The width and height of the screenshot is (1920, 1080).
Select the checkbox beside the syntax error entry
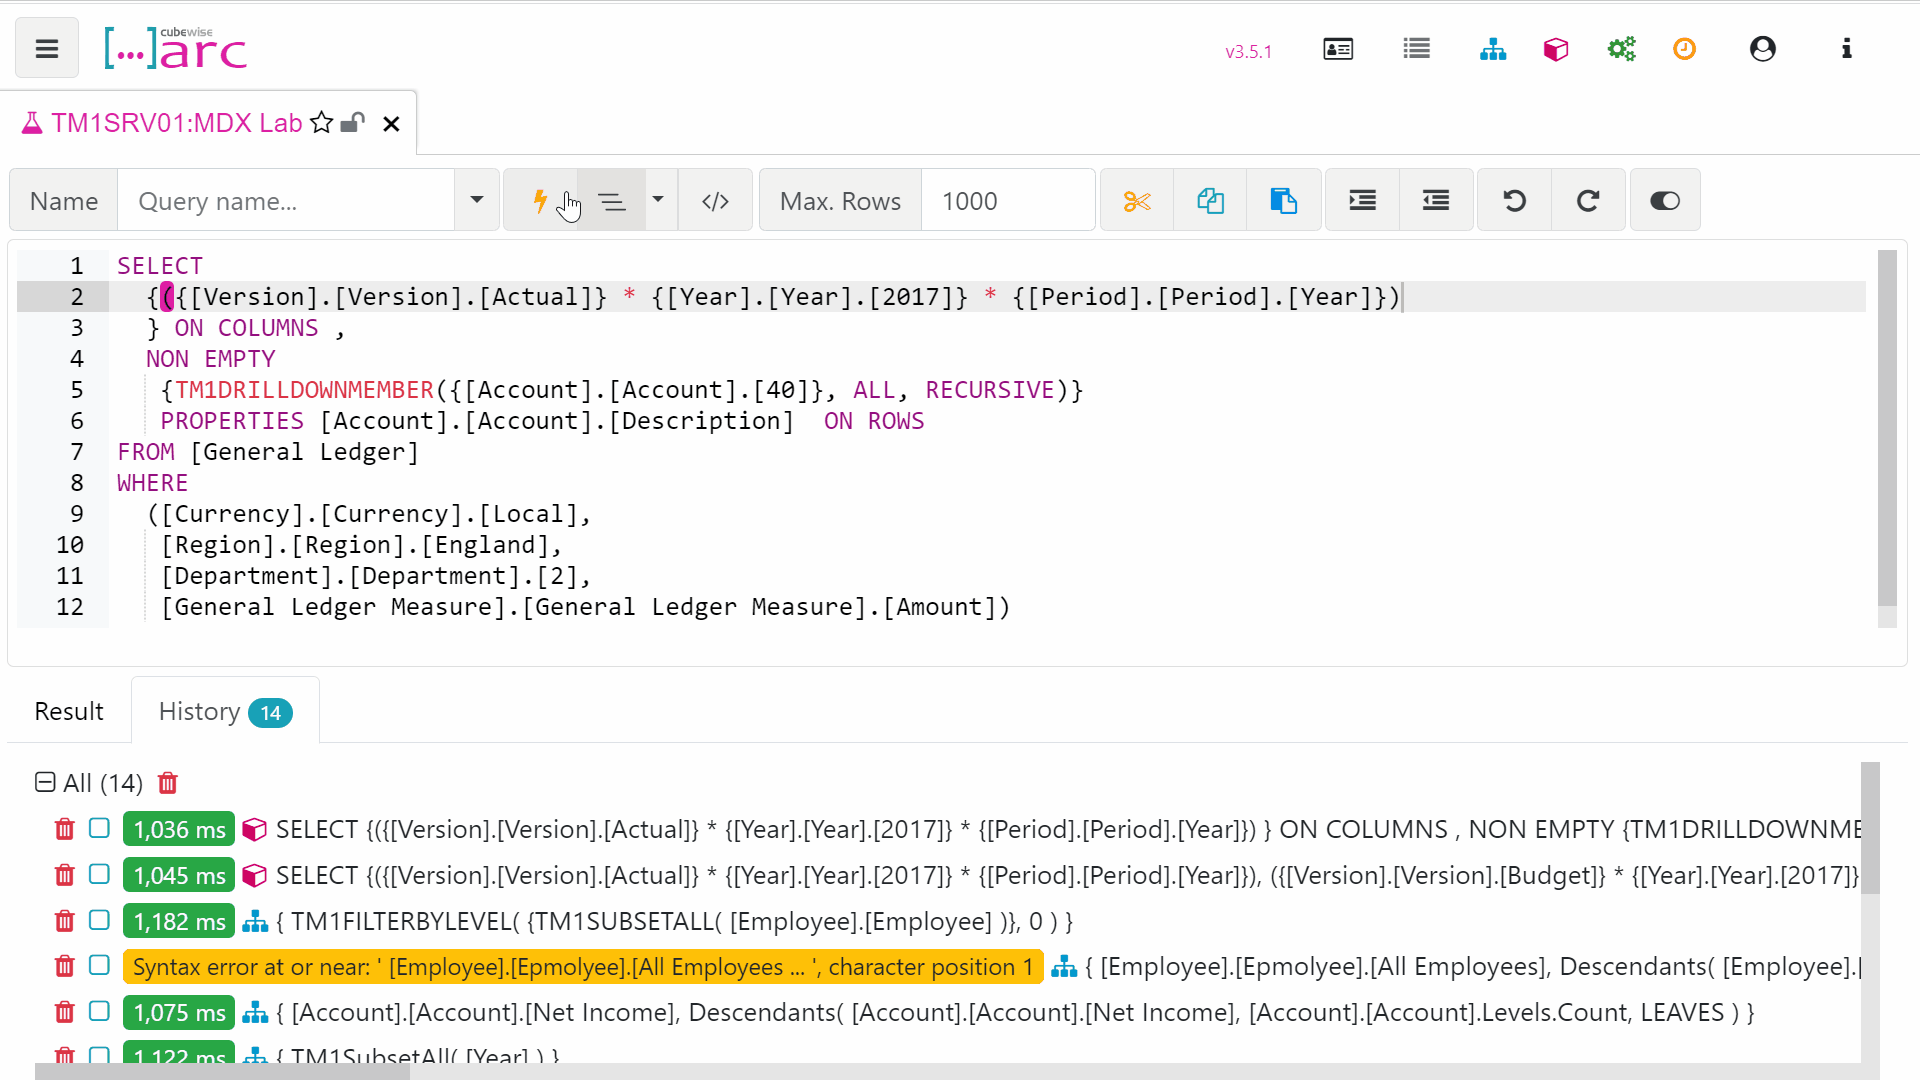(99, 965)
